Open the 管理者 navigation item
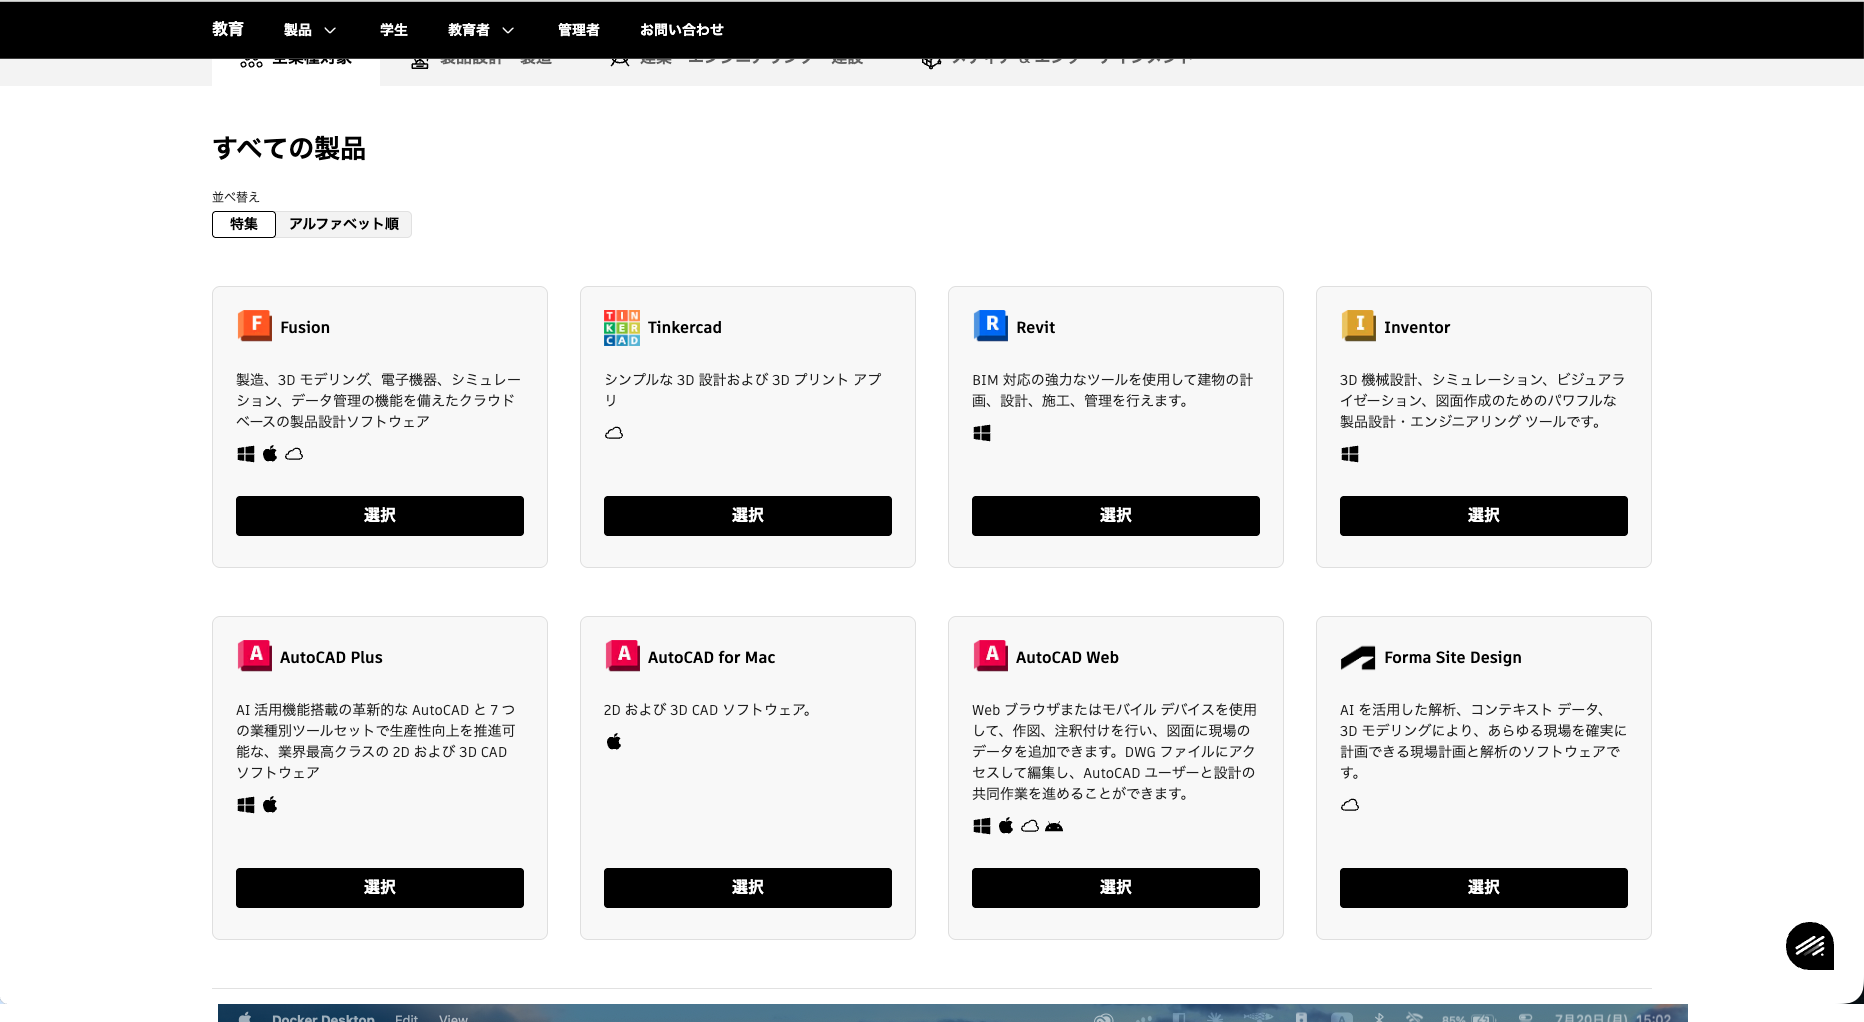 [x=579, y=30]
